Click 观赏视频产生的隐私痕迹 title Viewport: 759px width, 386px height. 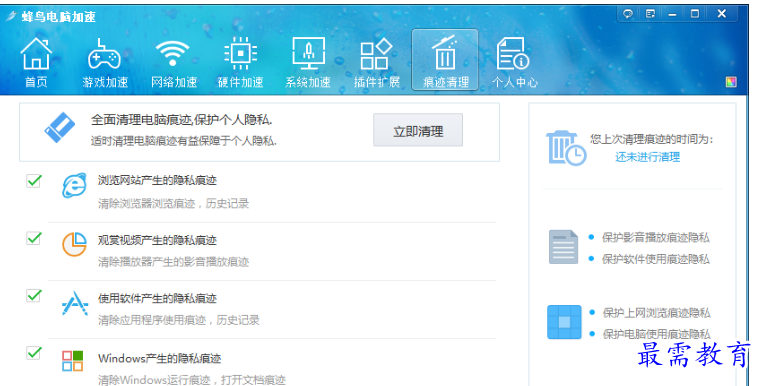[x=157, y=240]
